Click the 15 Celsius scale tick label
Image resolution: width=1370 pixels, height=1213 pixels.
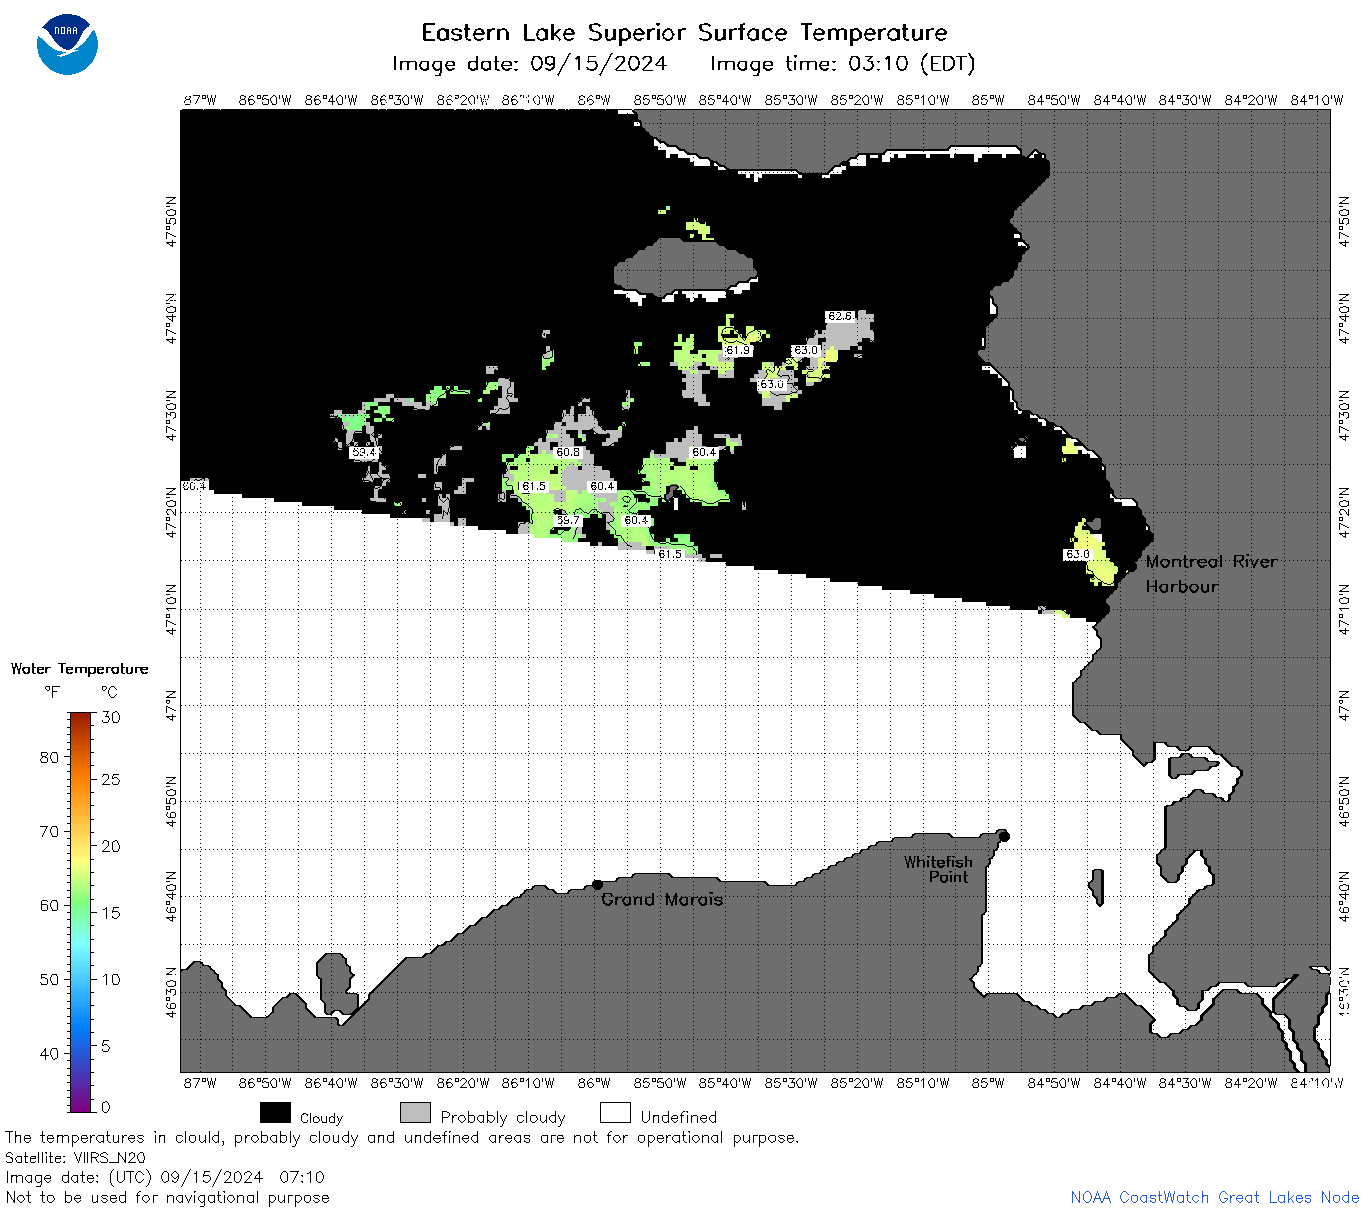tap(111, 912)
